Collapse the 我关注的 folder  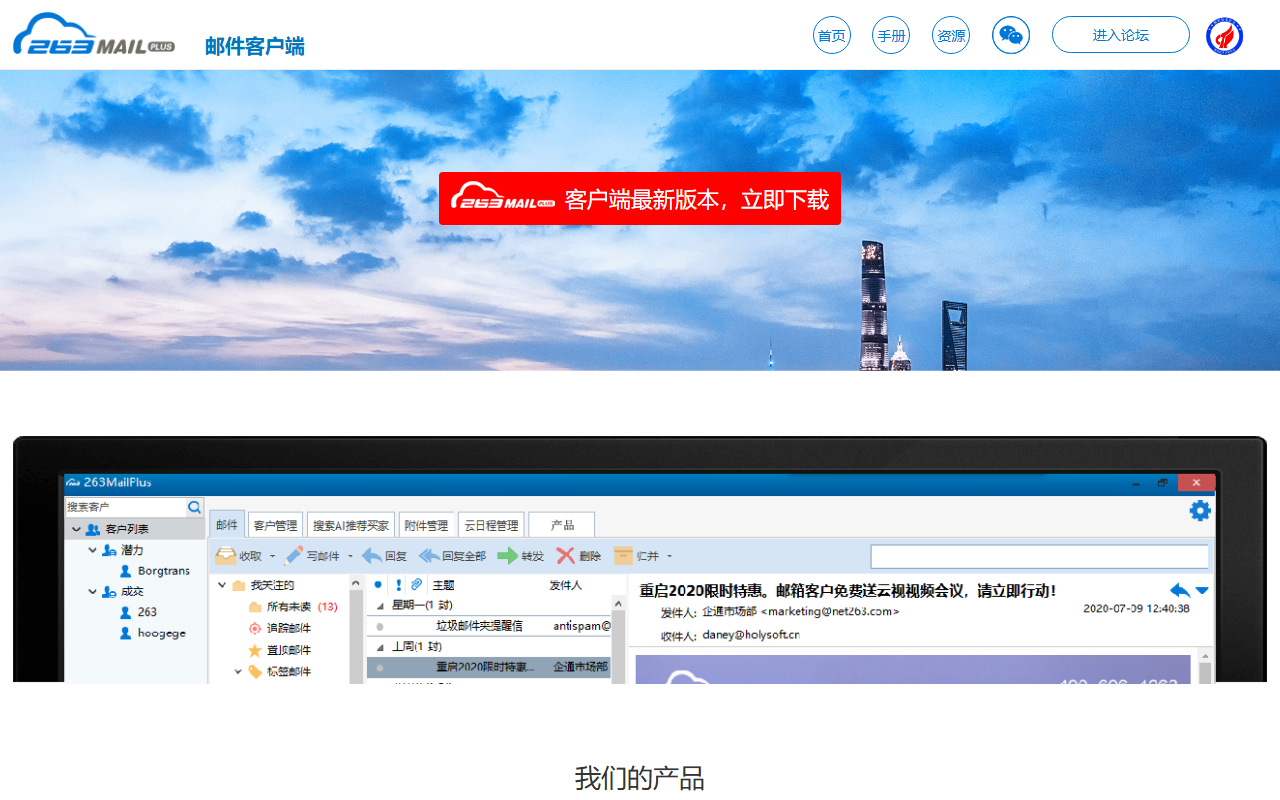pos(221,585)
